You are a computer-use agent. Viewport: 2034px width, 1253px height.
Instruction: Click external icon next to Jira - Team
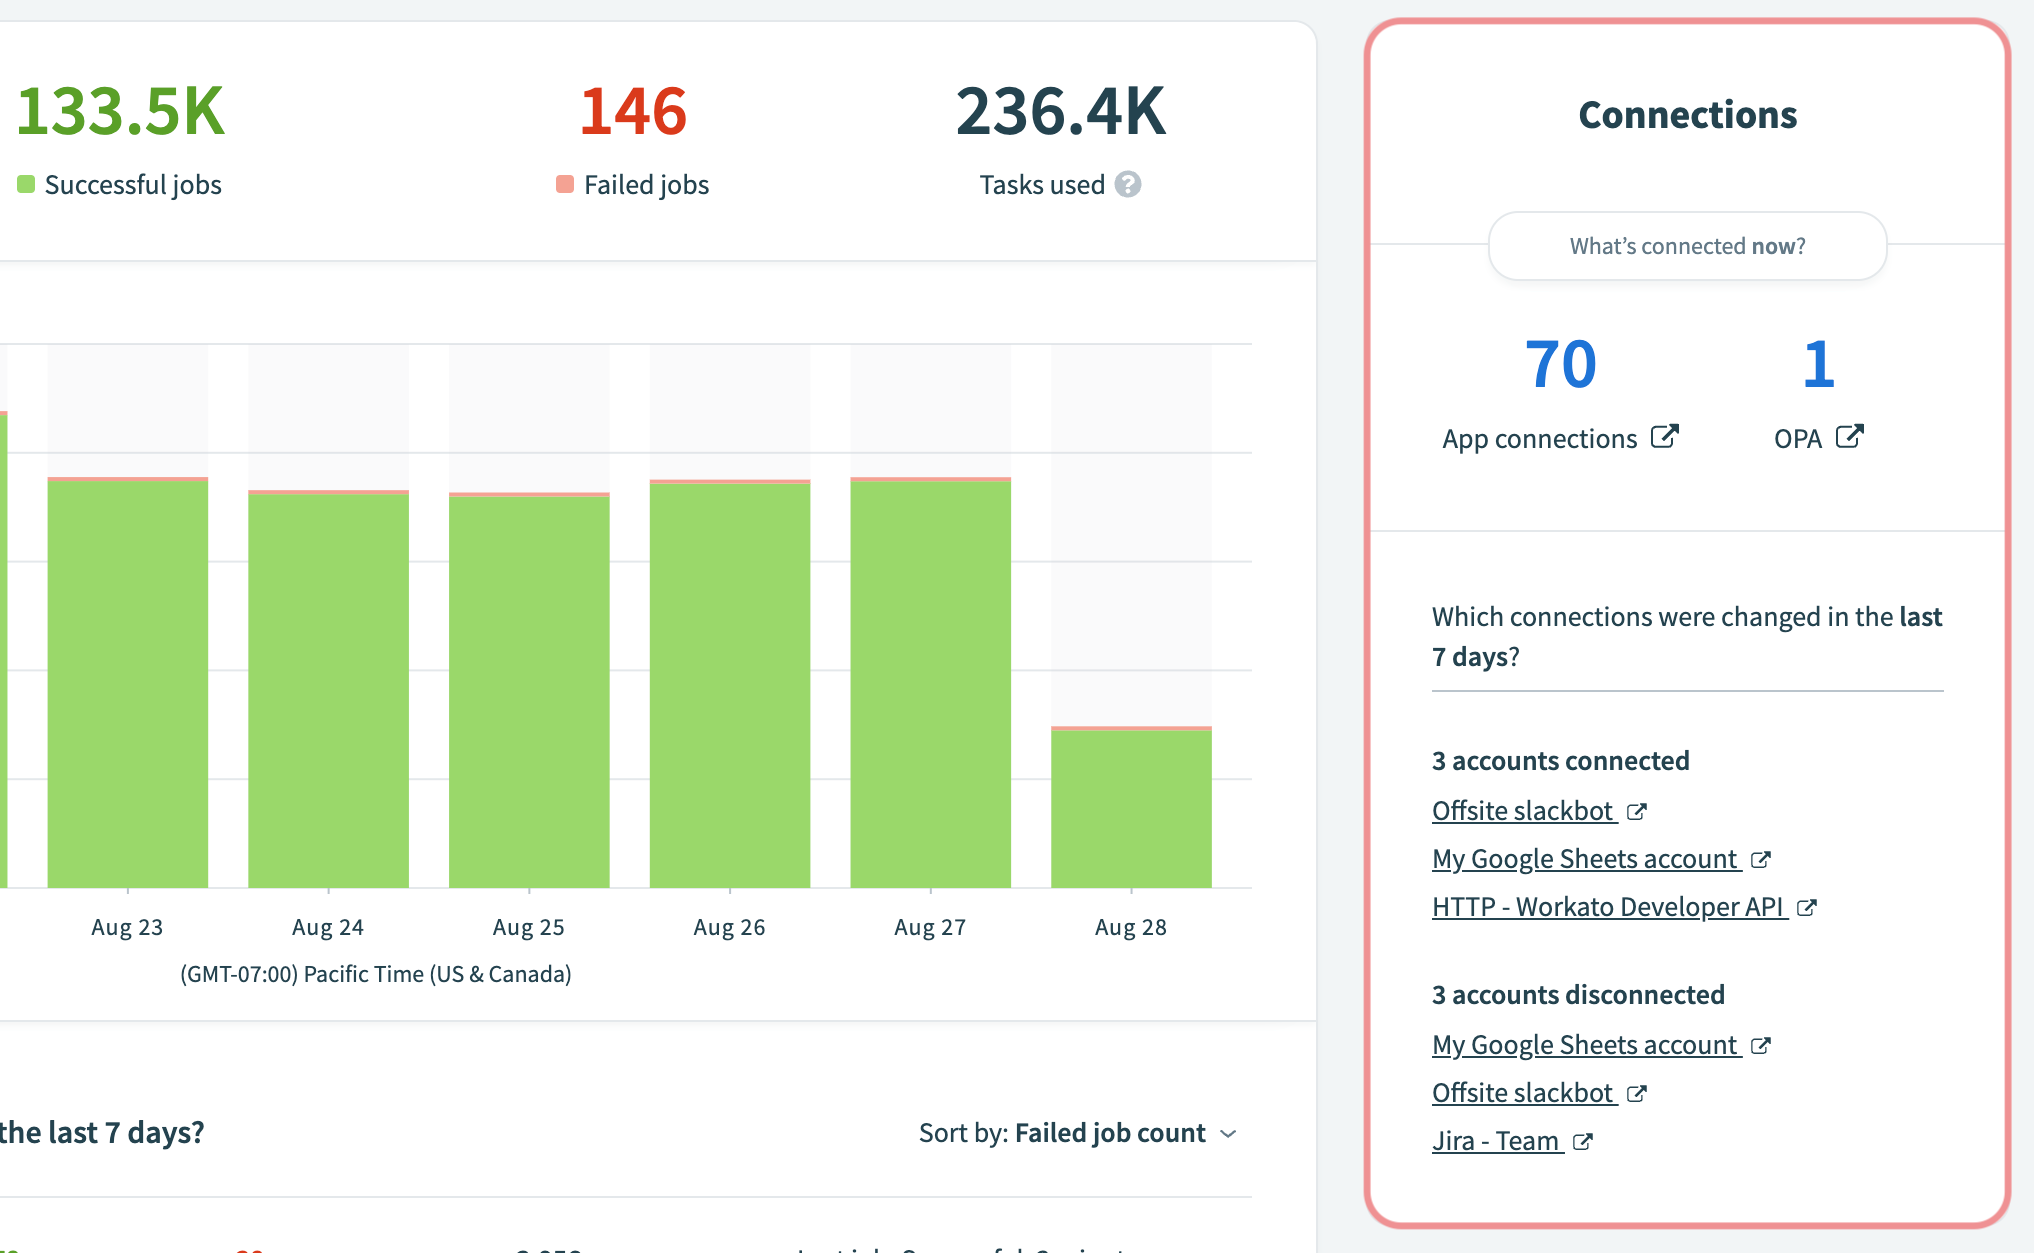click(x=1582, y=1142)
